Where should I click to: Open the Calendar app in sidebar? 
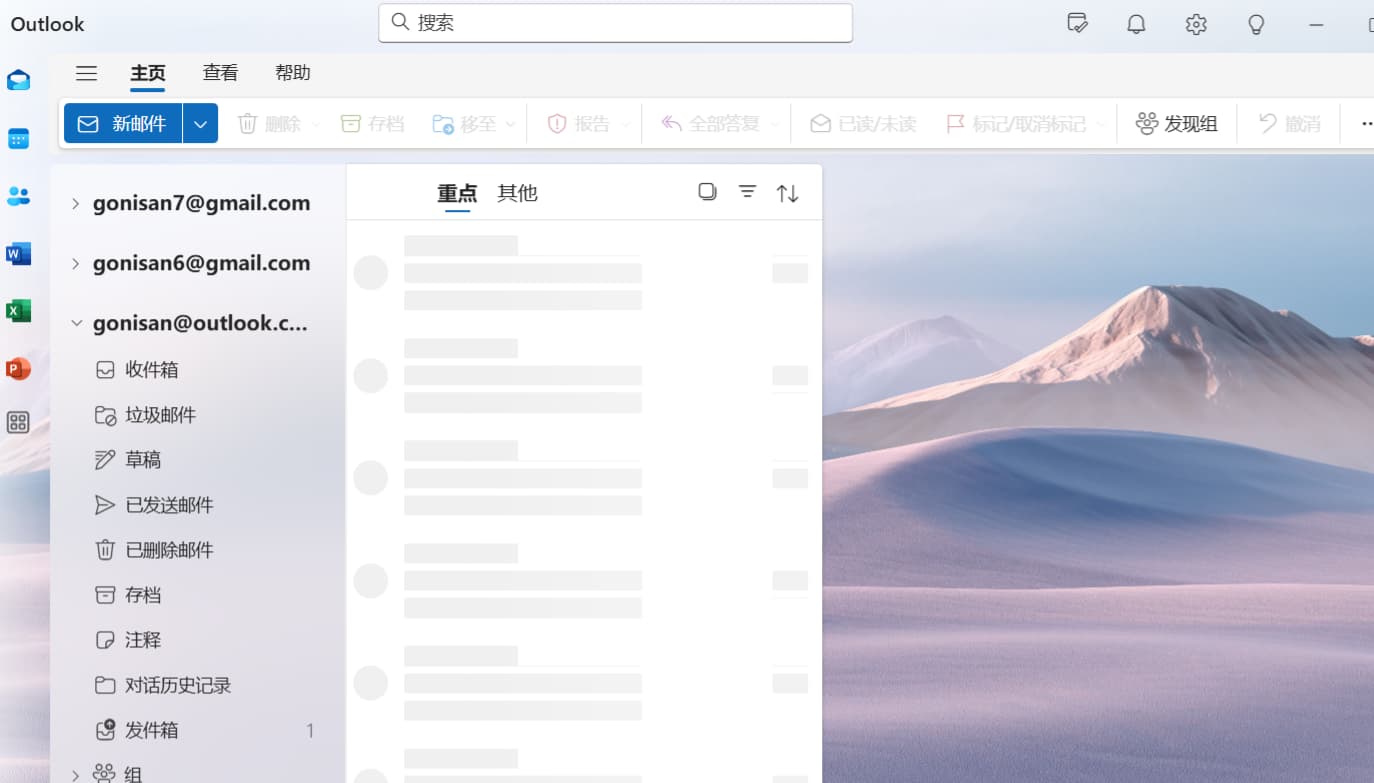click(x=18, y=139)
